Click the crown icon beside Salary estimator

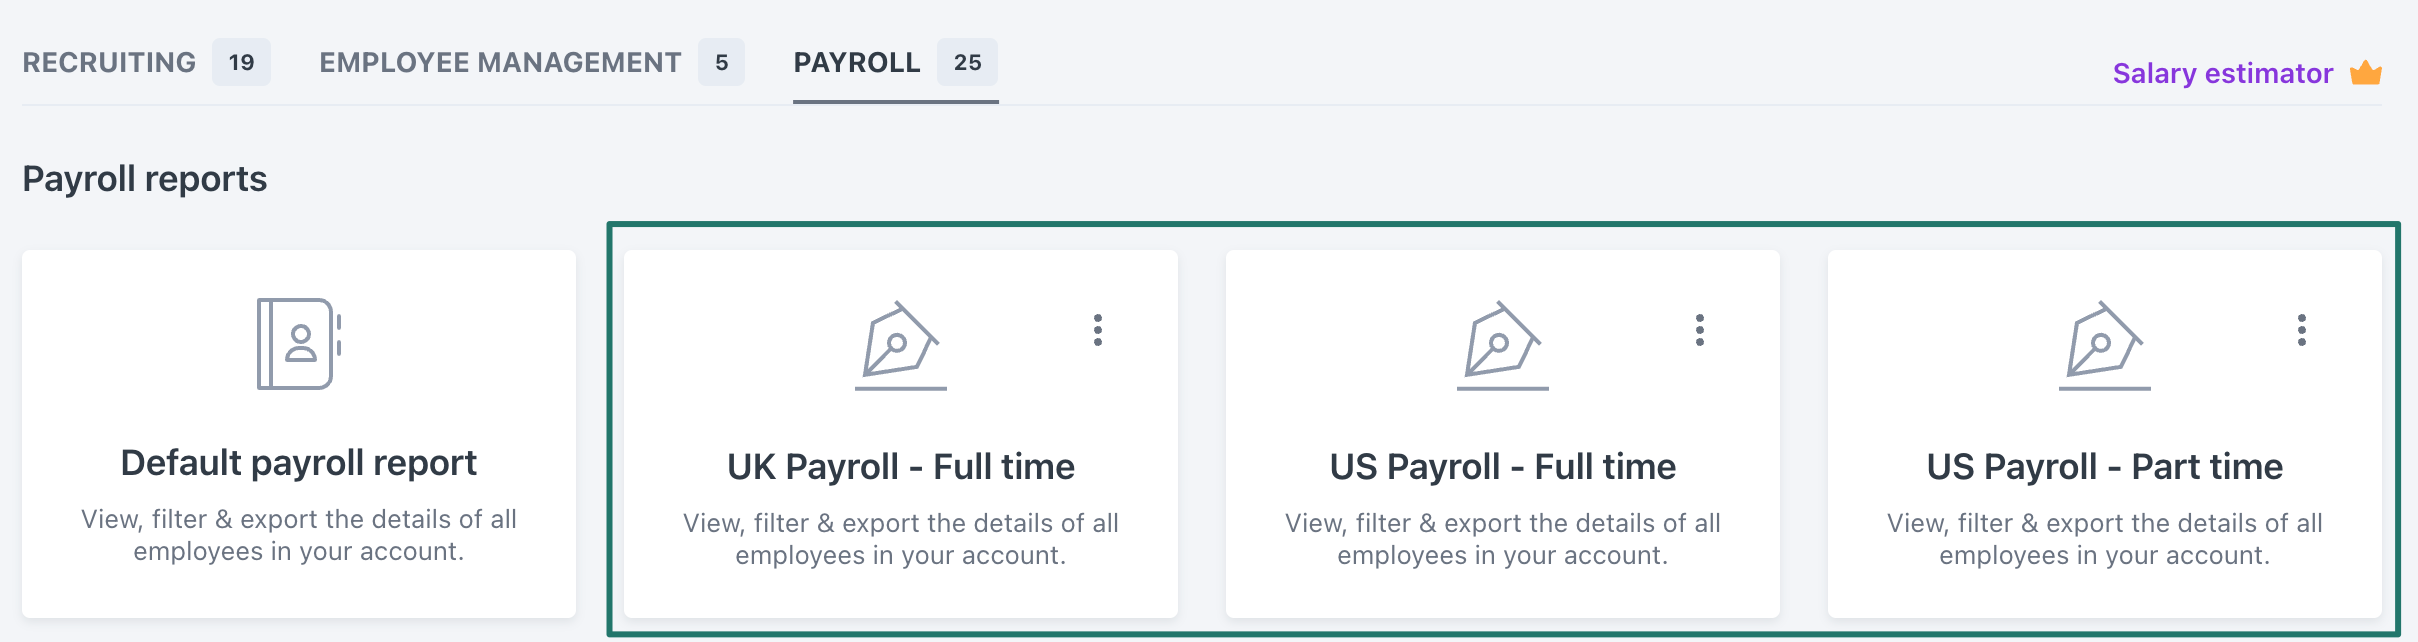[2366, 73]
